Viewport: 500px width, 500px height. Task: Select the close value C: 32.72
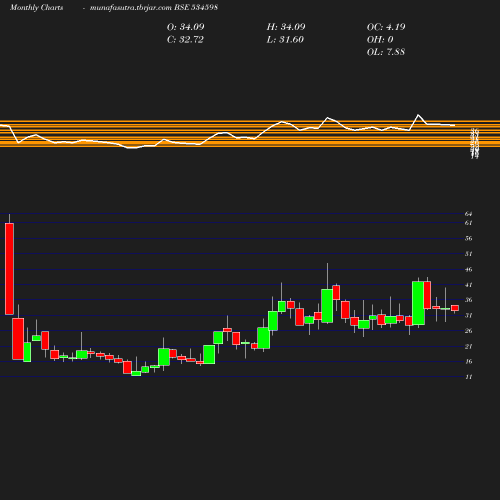[185, 40]
